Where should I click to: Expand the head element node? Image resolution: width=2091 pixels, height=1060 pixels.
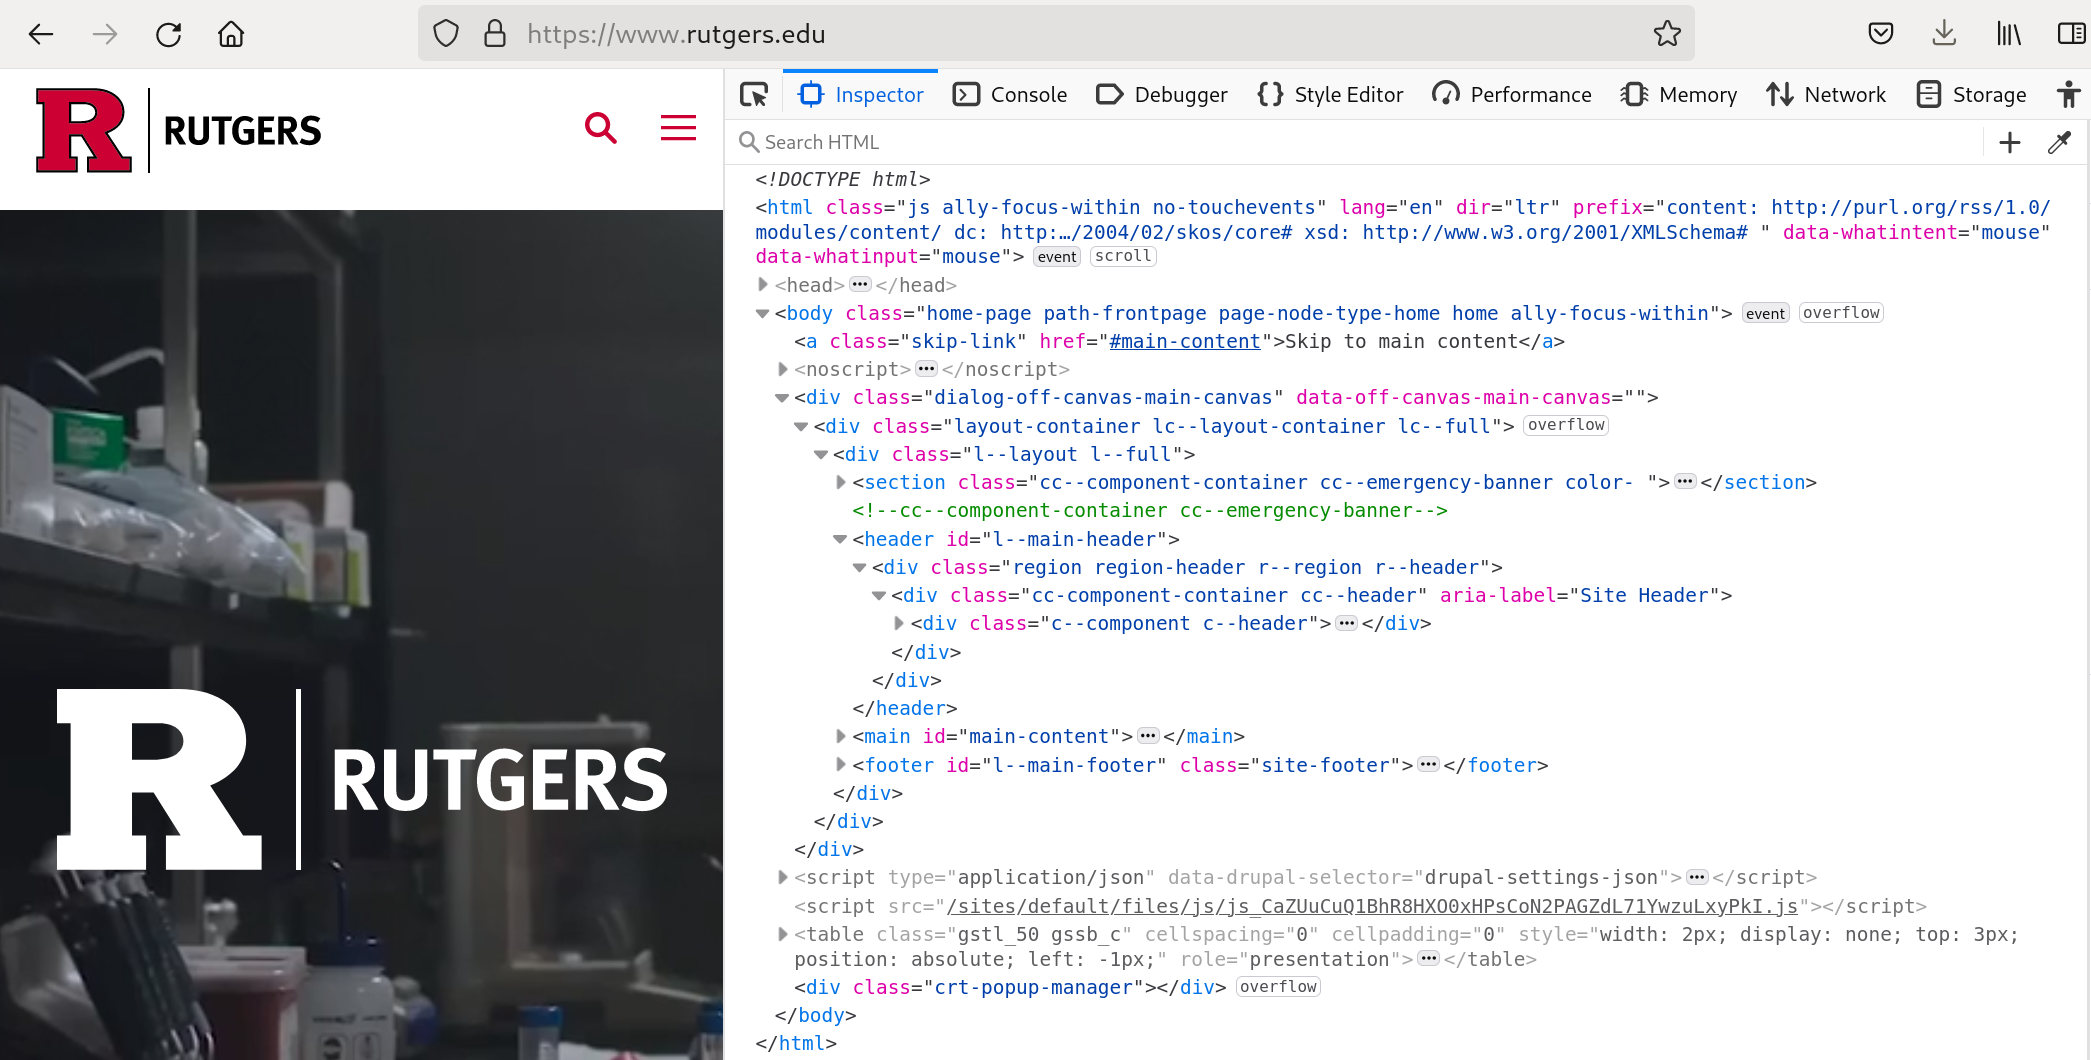(763, 285)
